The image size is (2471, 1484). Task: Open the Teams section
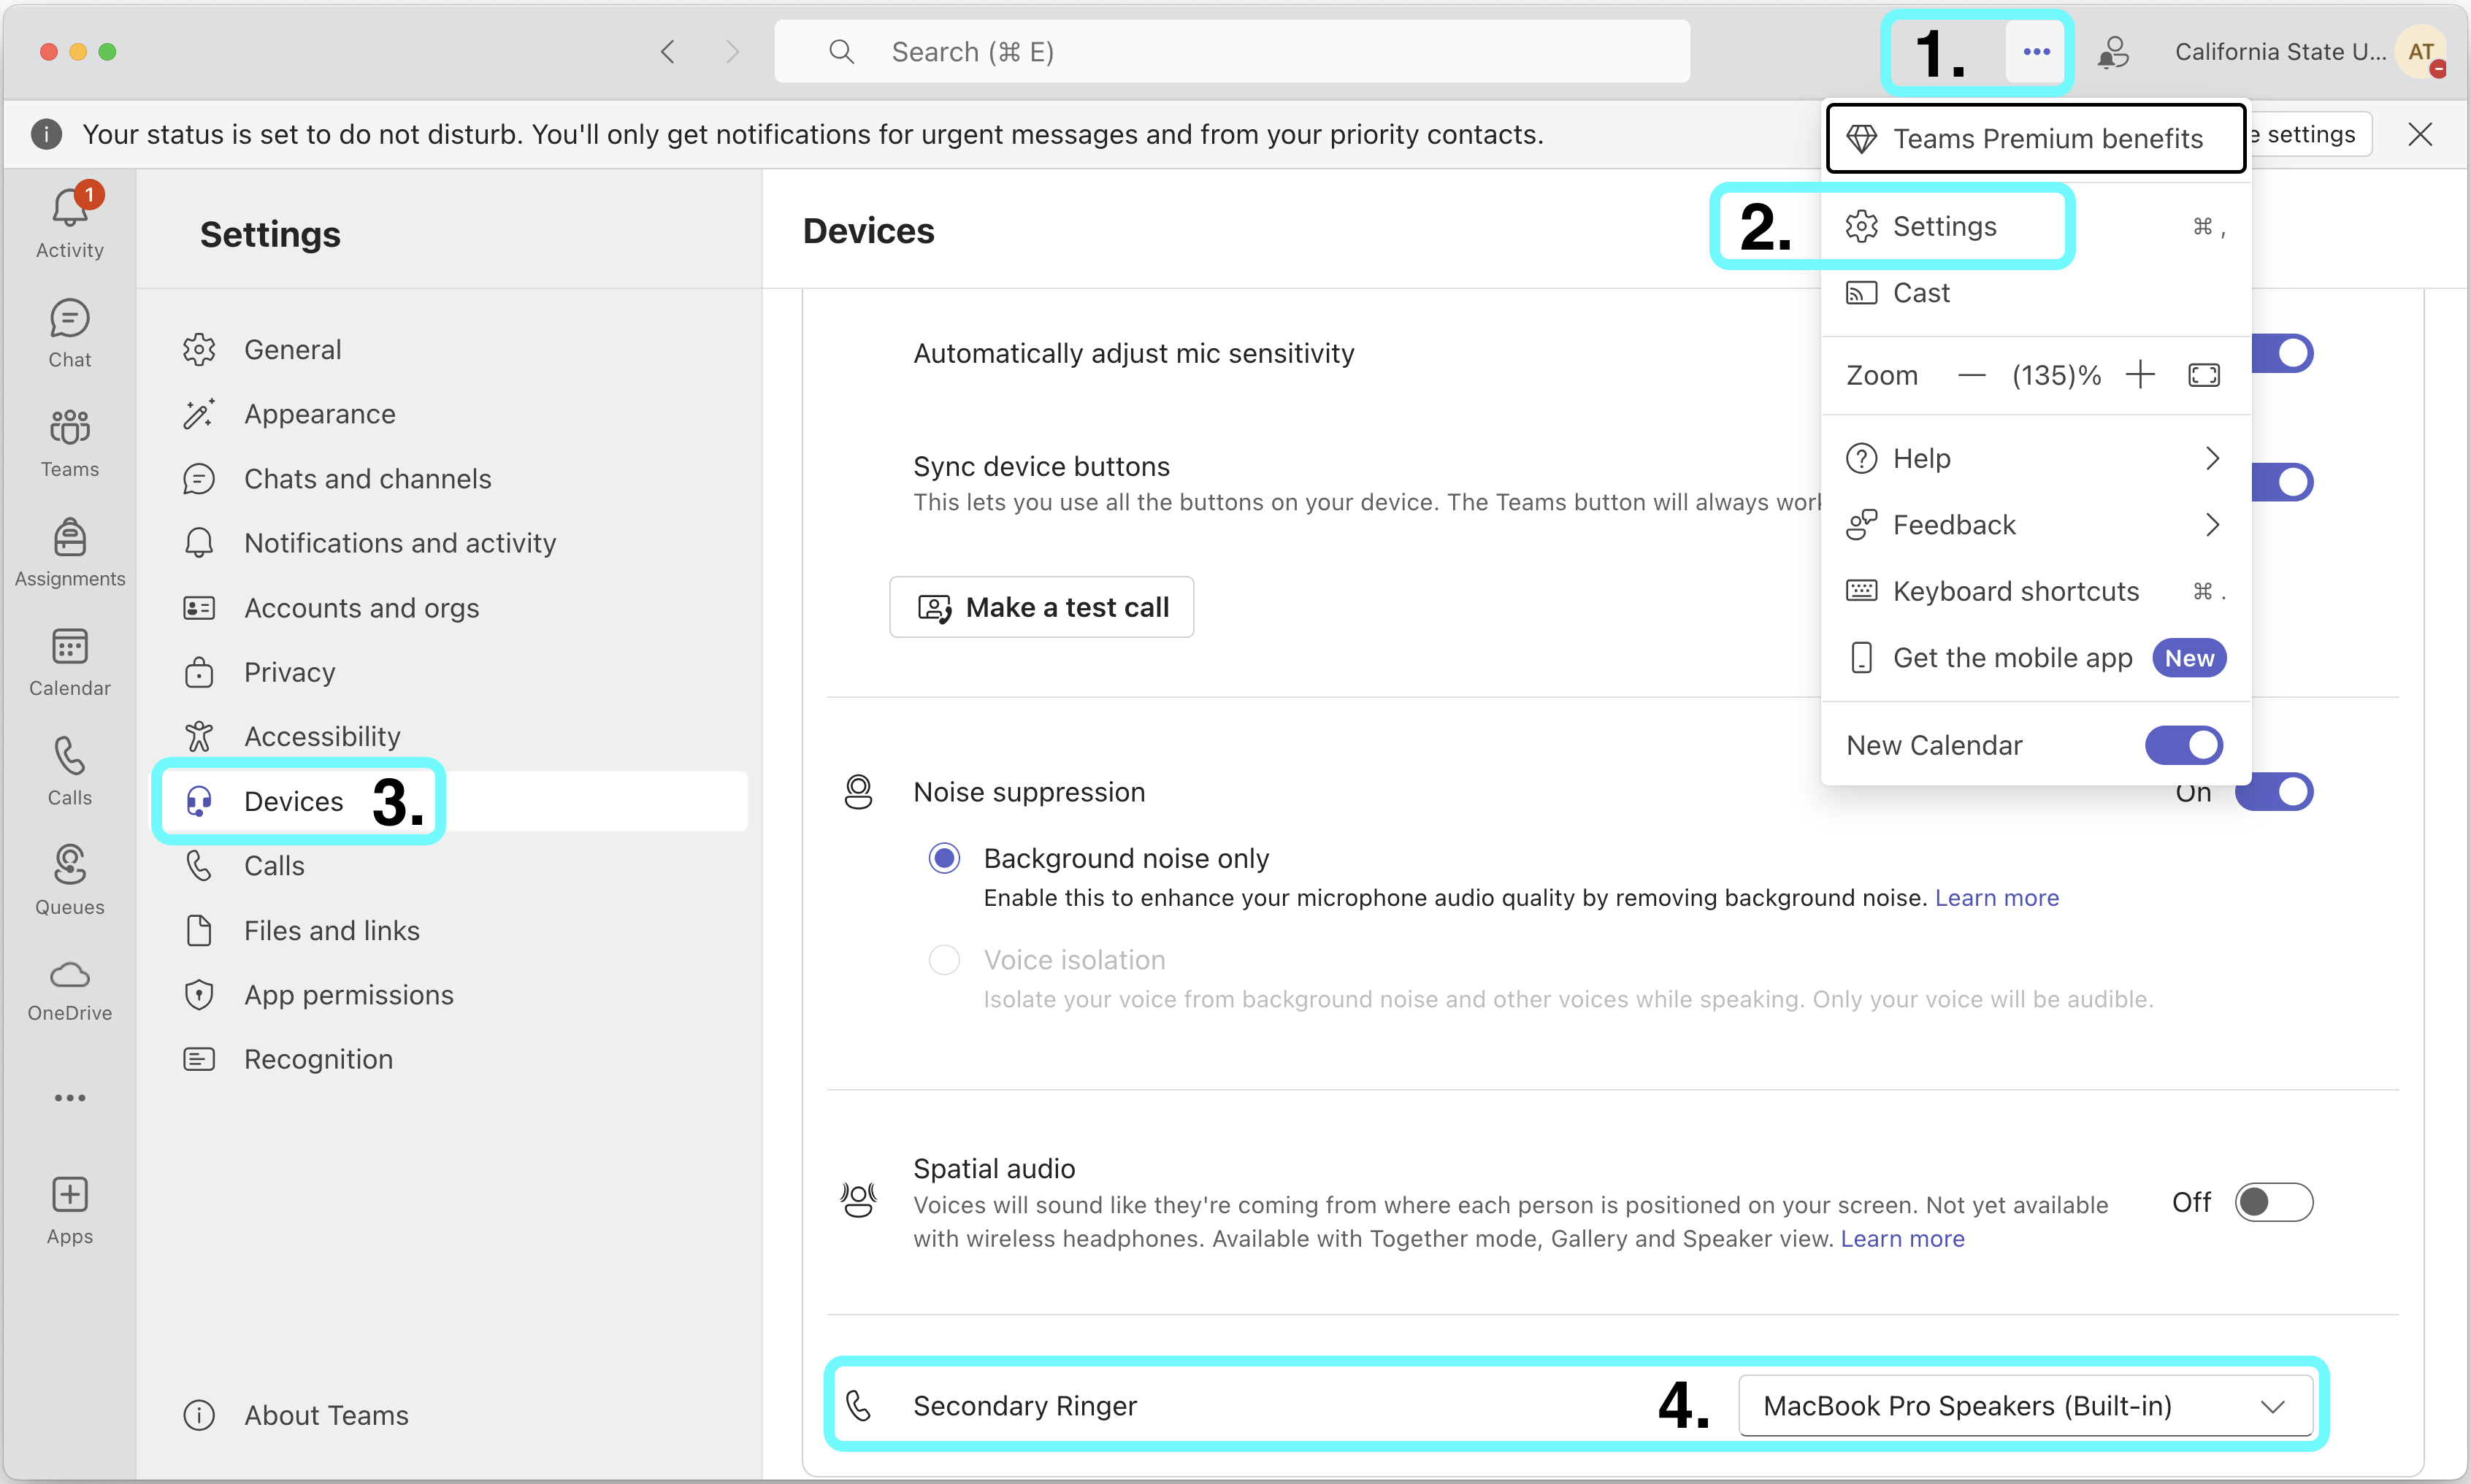coord(68,442)
